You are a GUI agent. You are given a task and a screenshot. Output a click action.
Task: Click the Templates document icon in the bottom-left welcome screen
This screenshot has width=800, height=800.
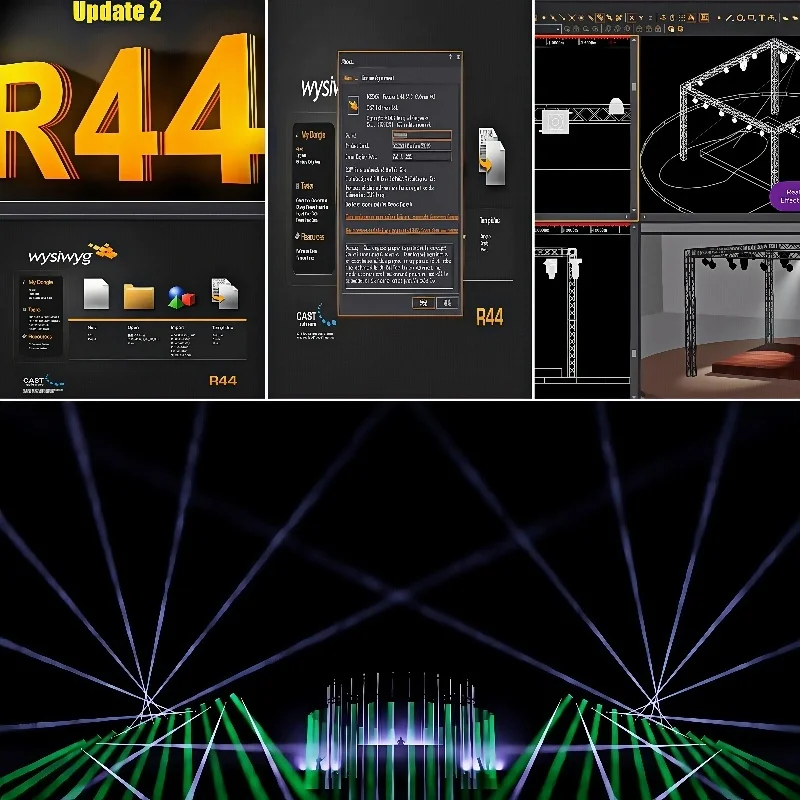[224, 293]
